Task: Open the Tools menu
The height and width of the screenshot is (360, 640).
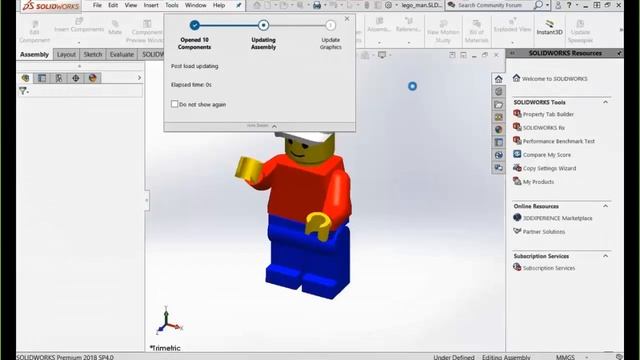Action: click(x=172, y=5)
